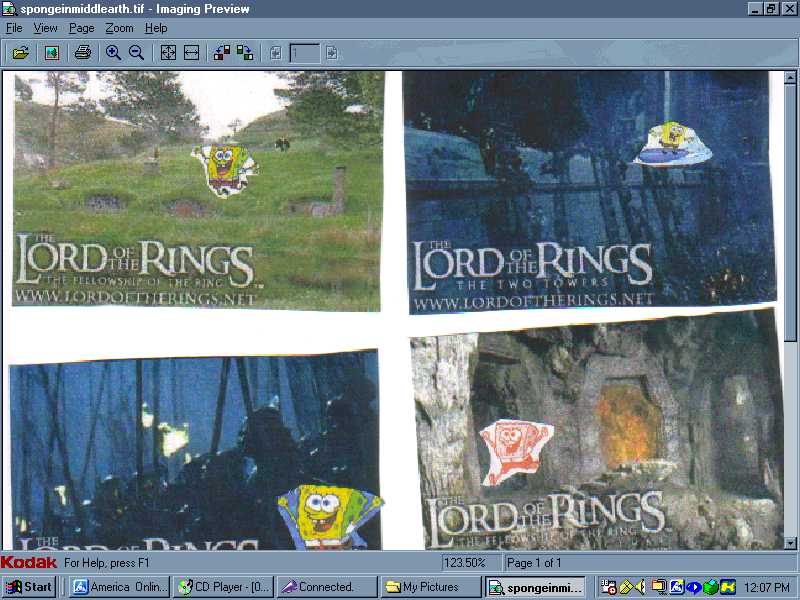Click the volume speaker tray icon

click(641, 588)
